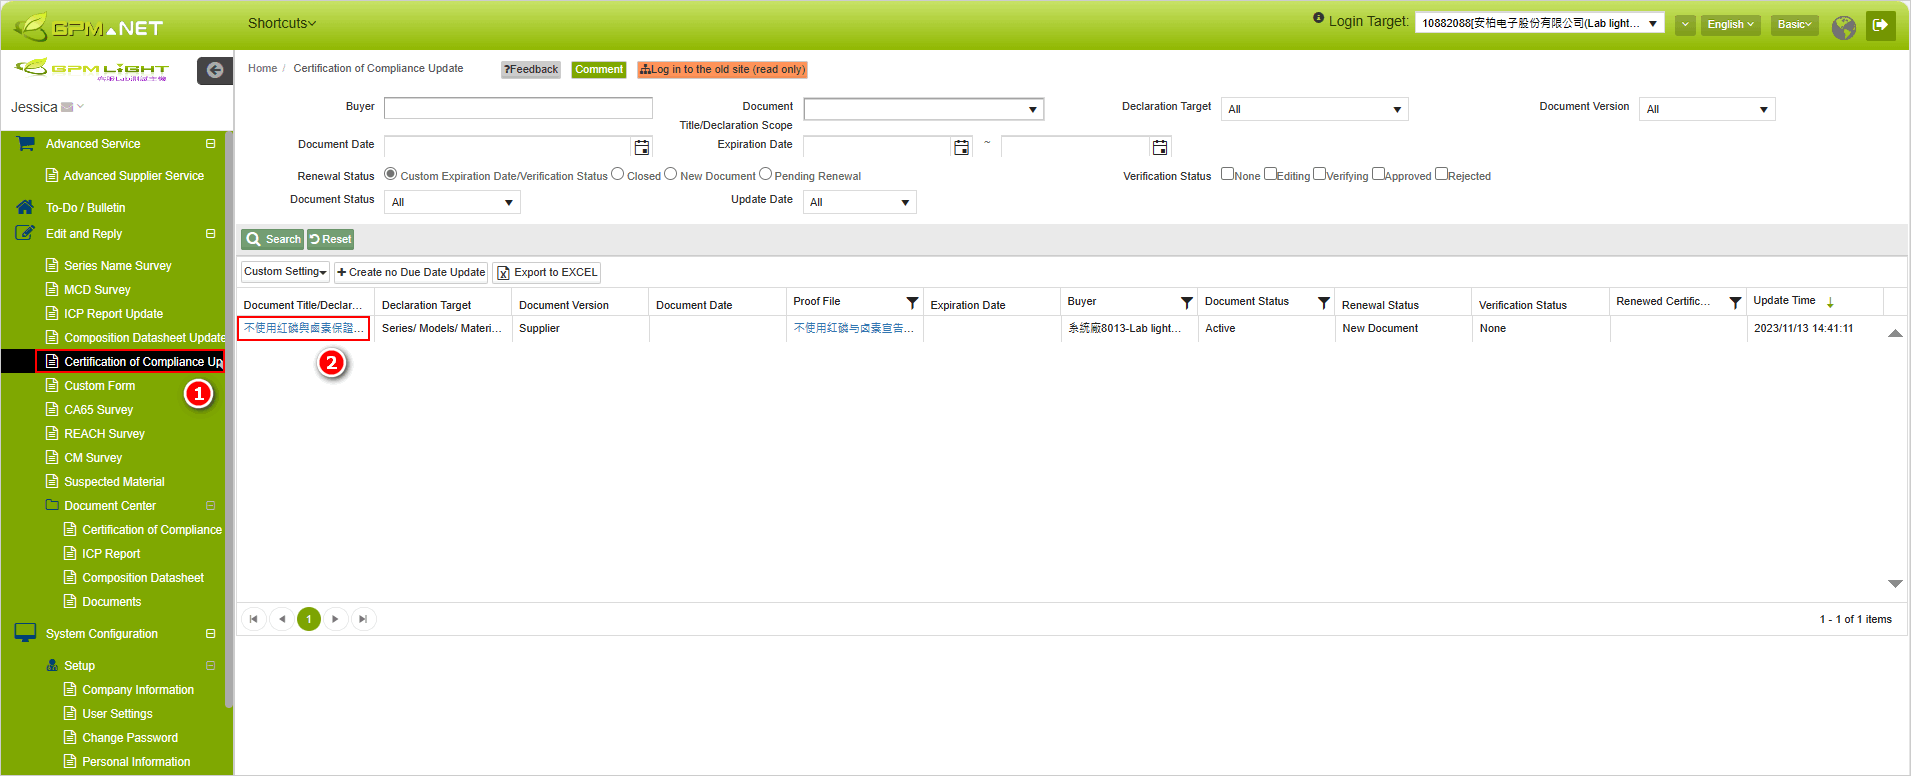Open Series Name Survey in sidebar
This screenshot has width=1911, height=776.
pos(118,265)
